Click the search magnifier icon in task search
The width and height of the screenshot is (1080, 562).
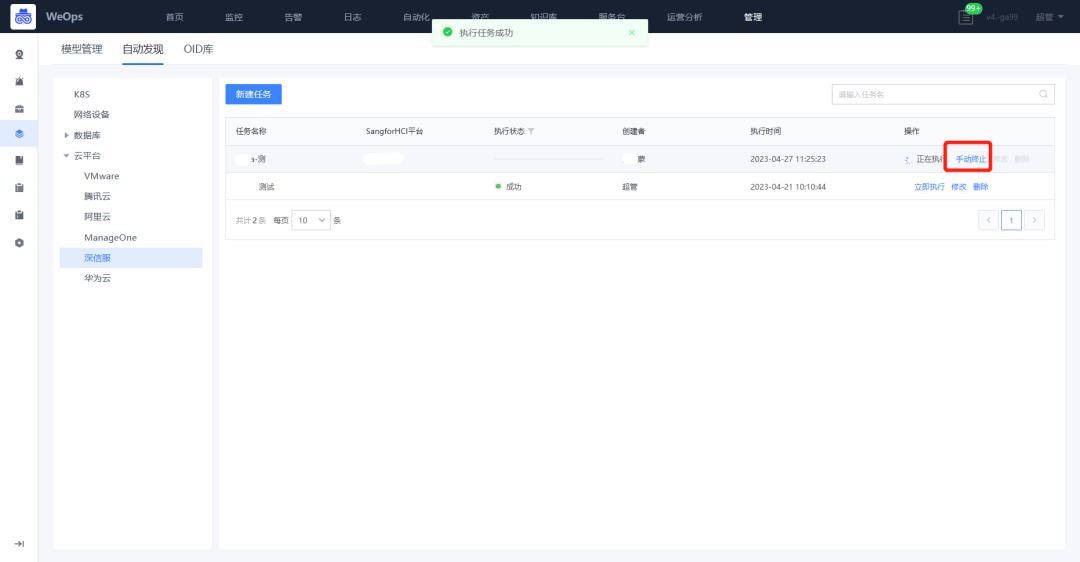point(1043,94)
